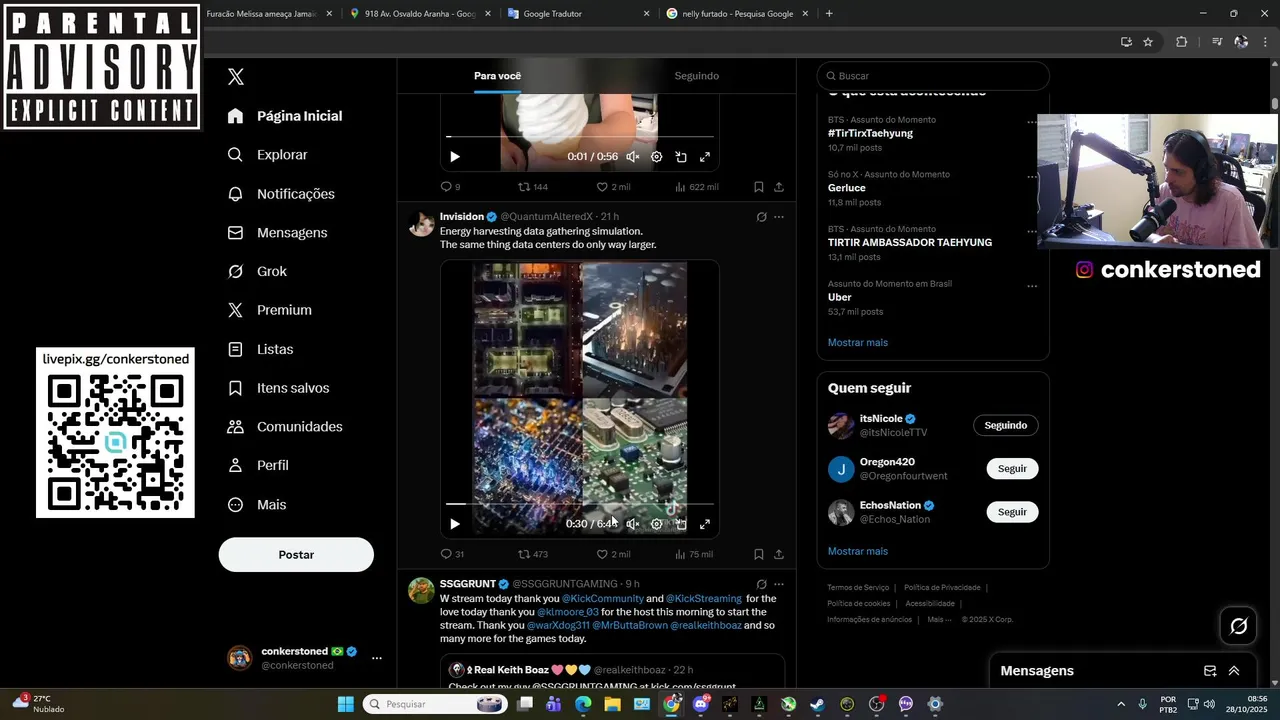Open Perfil in the sidebar
Viewport: 1280px width, 720px height.
(x=258, y=465)
